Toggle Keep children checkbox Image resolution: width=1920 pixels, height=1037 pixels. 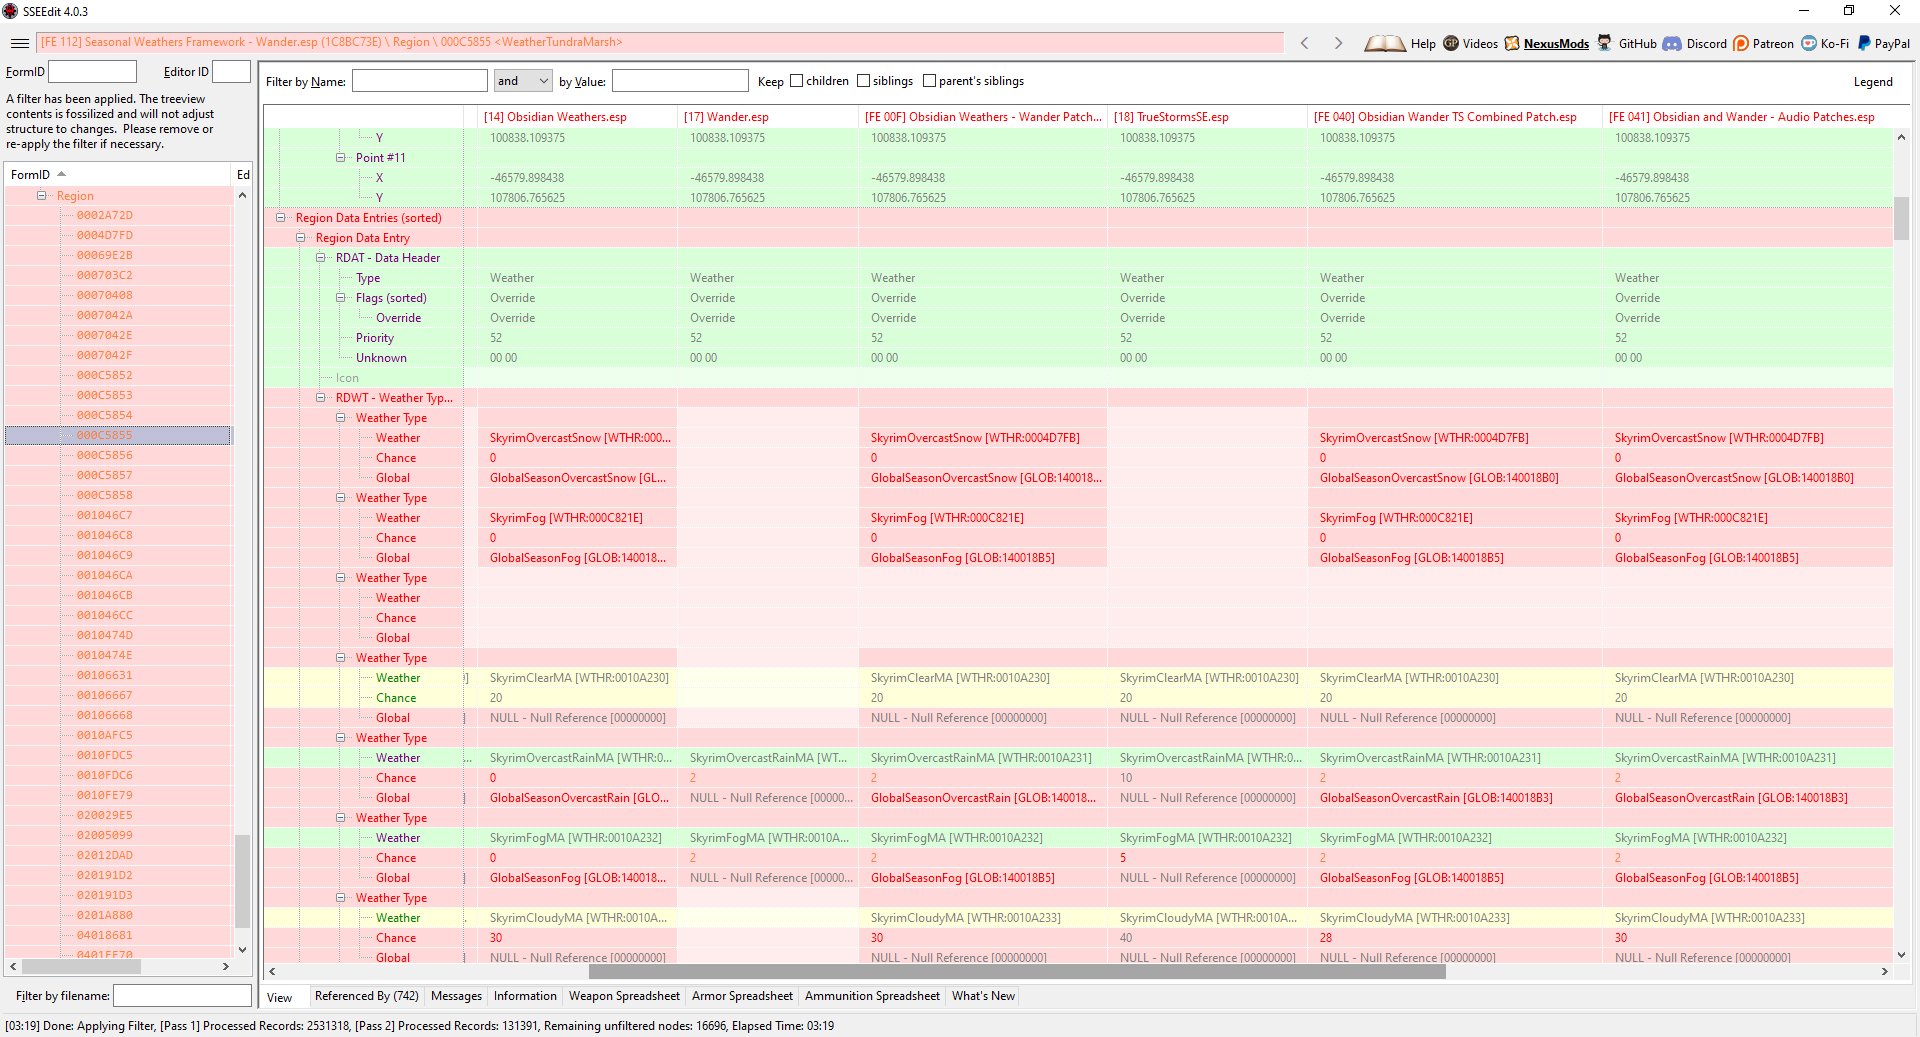pyautogui.click(x=797, y=81)
